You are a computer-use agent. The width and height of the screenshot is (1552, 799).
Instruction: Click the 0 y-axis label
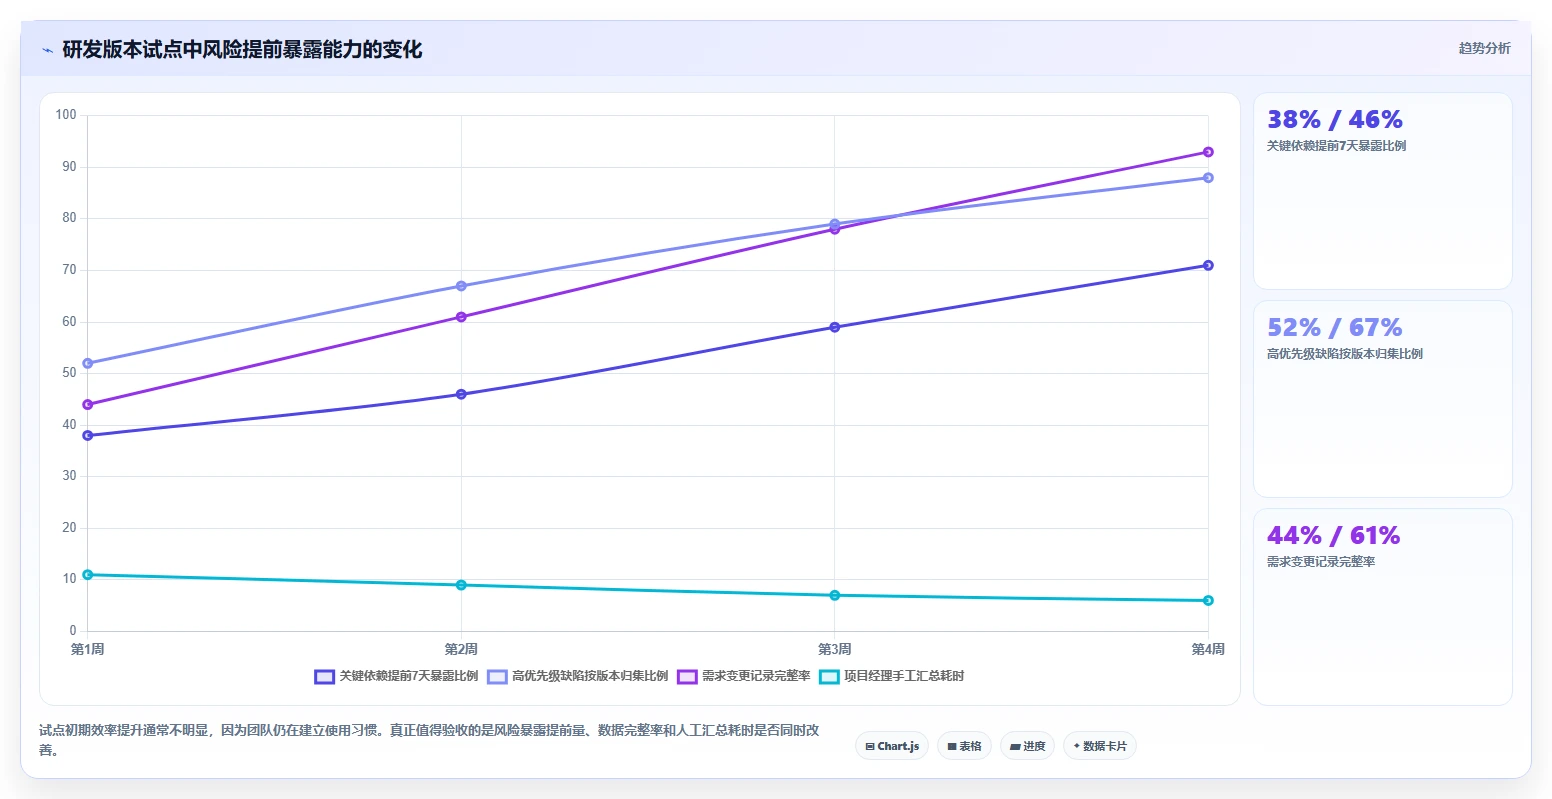(x=73, y=631)
